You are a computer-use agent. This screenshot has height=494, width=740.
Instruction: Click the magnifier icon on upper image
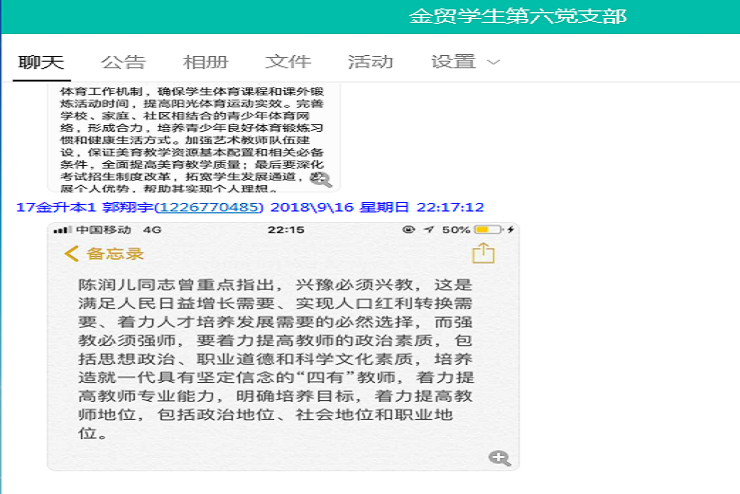click(x=321, y=179)
